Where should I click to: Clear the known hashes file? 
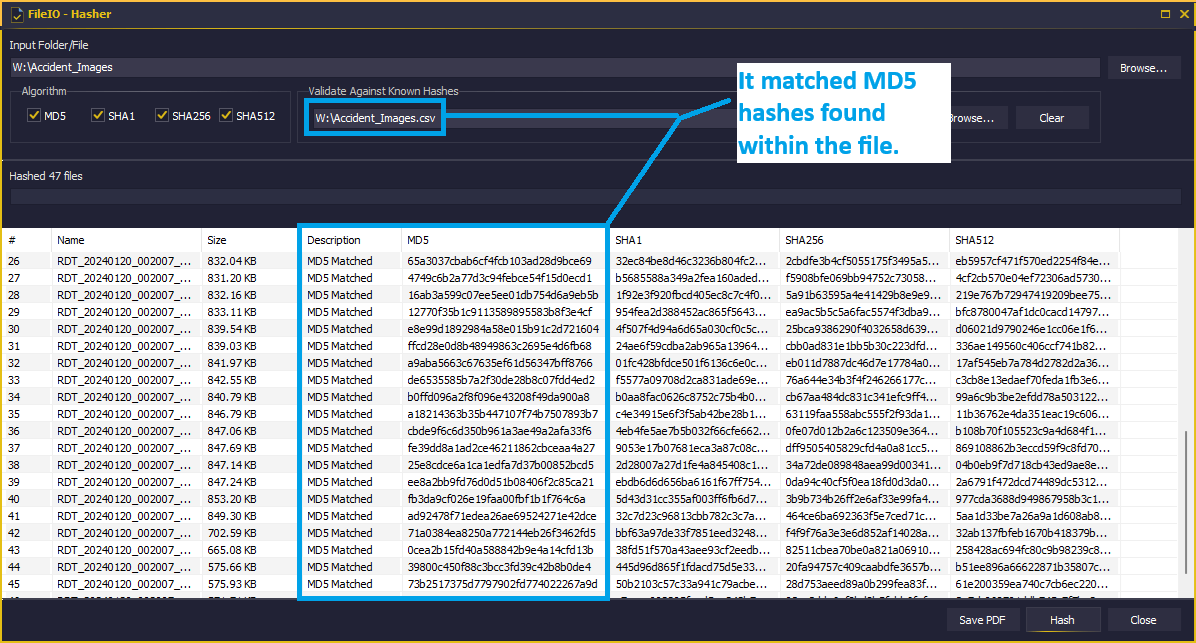coord(1051,118)
